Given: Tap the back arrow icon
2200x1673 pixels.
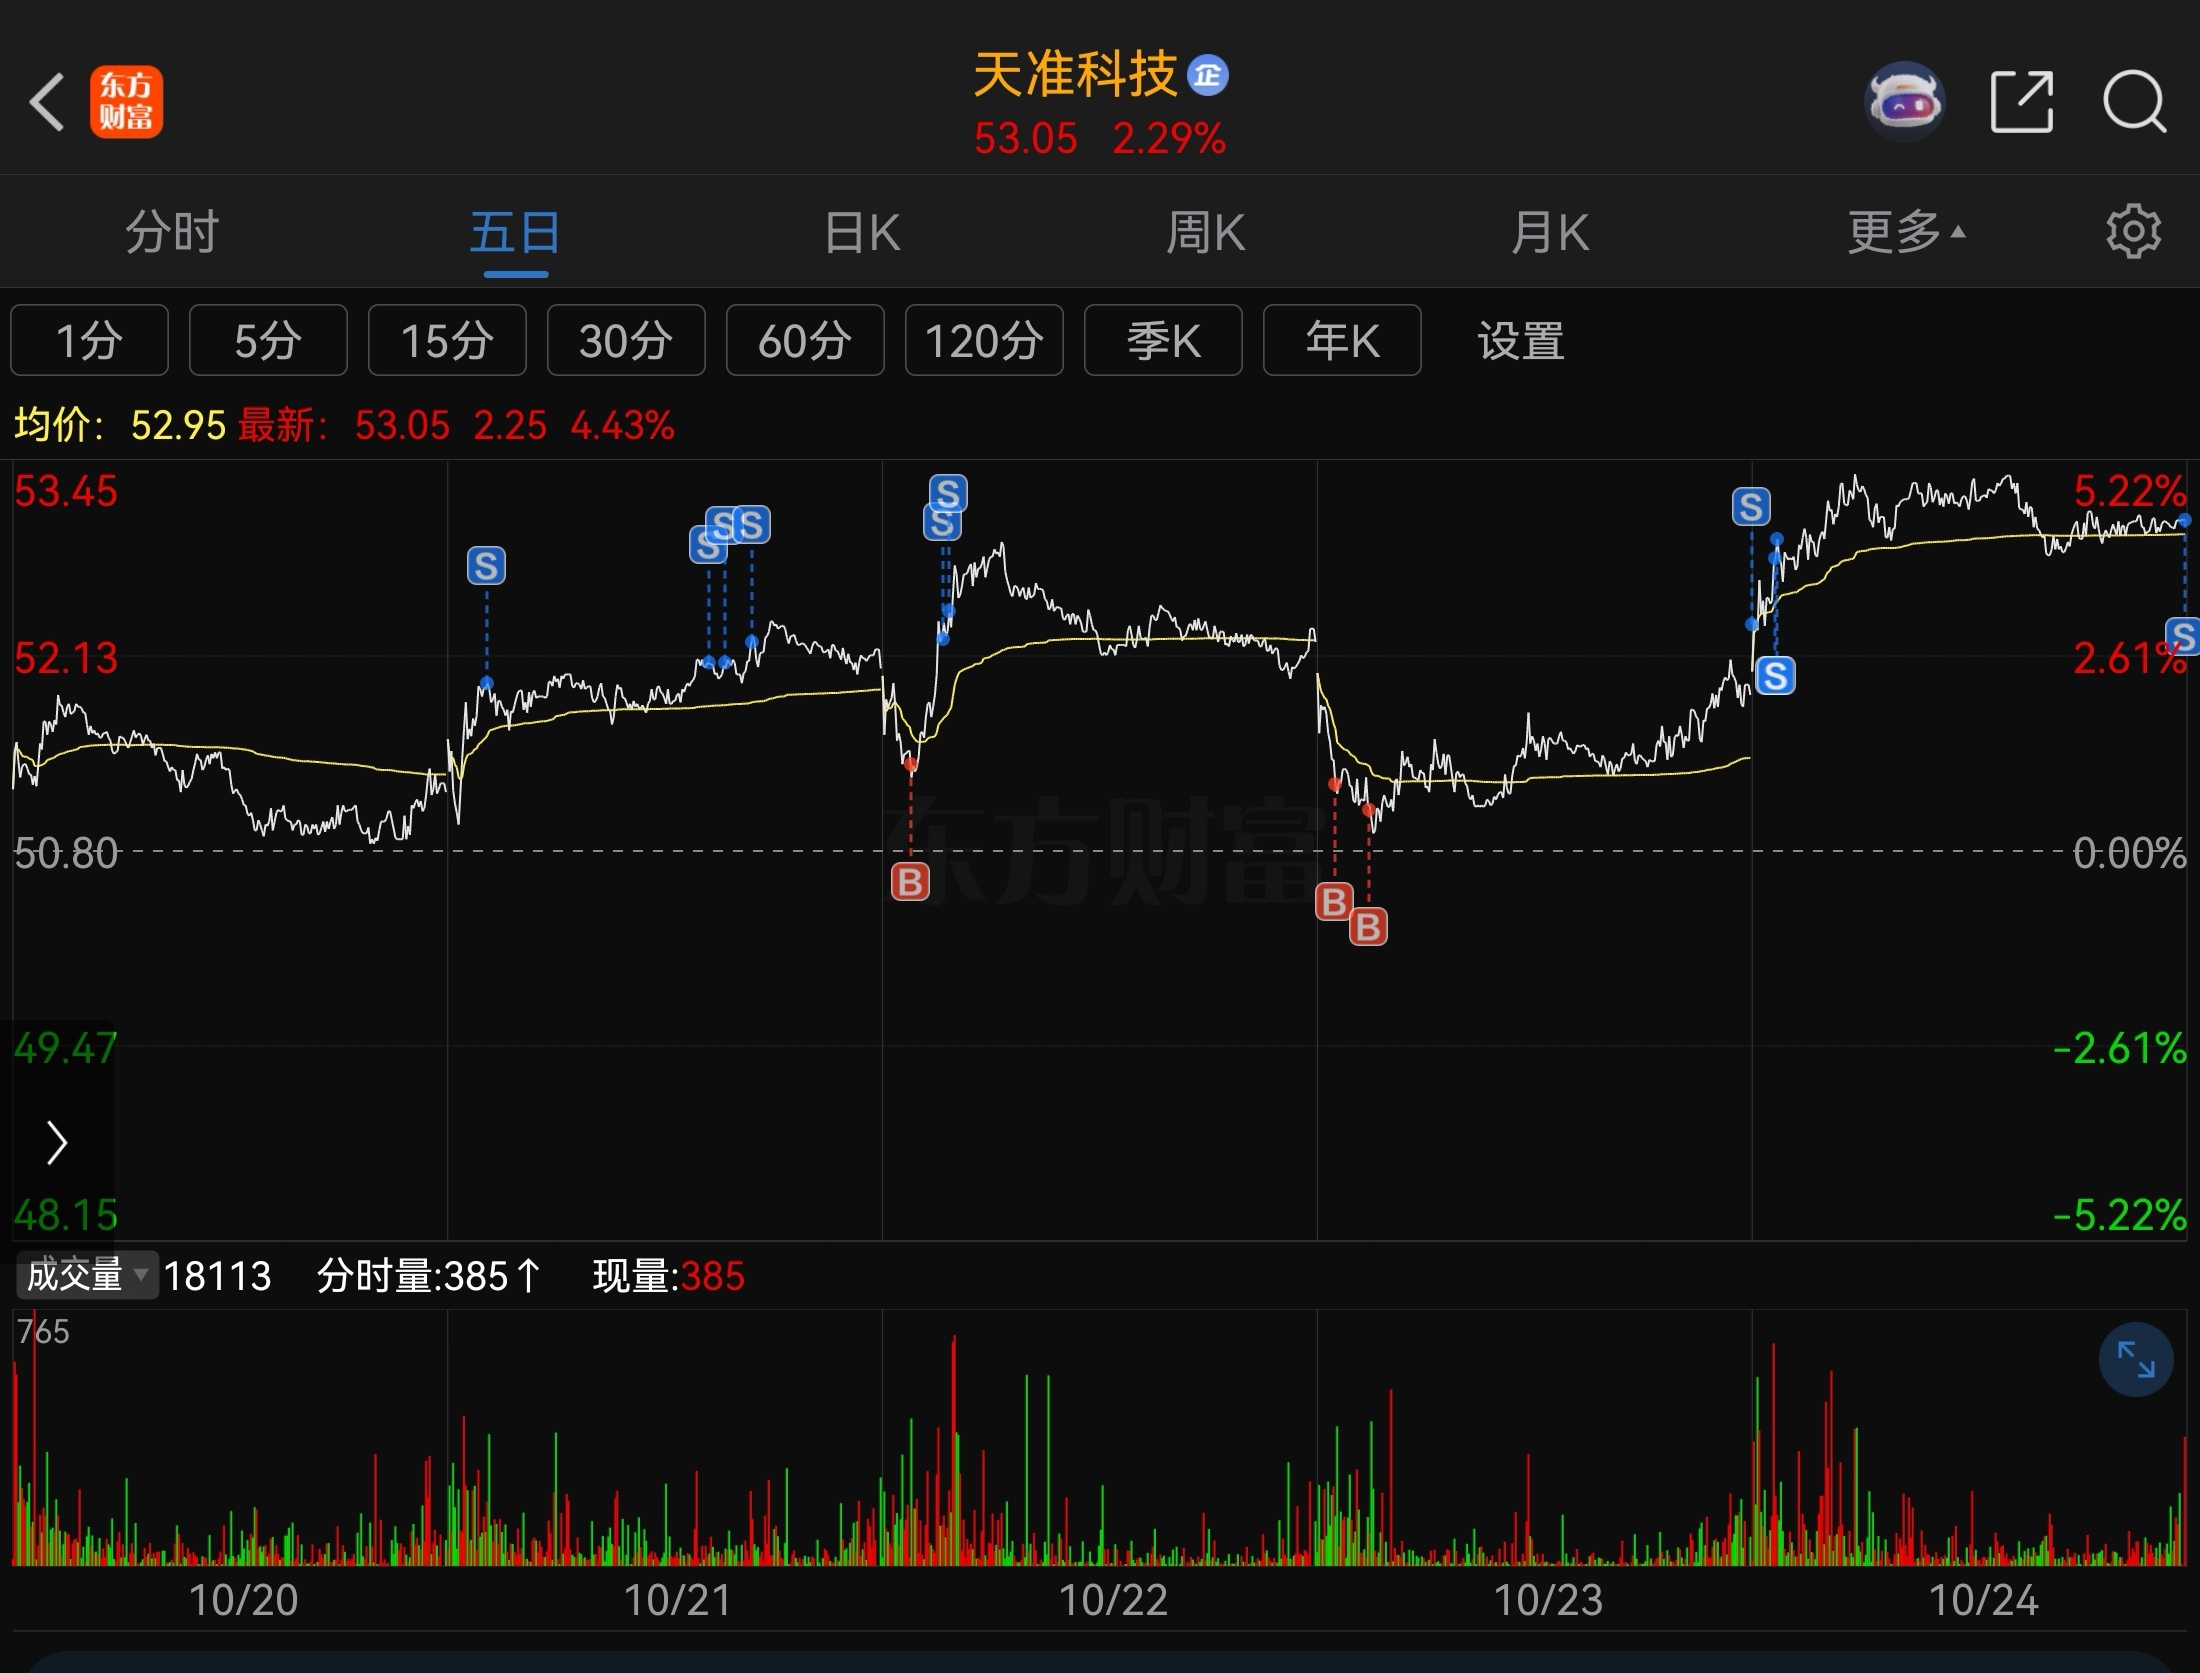Looking at the screenshot, I should click(47, 102).
